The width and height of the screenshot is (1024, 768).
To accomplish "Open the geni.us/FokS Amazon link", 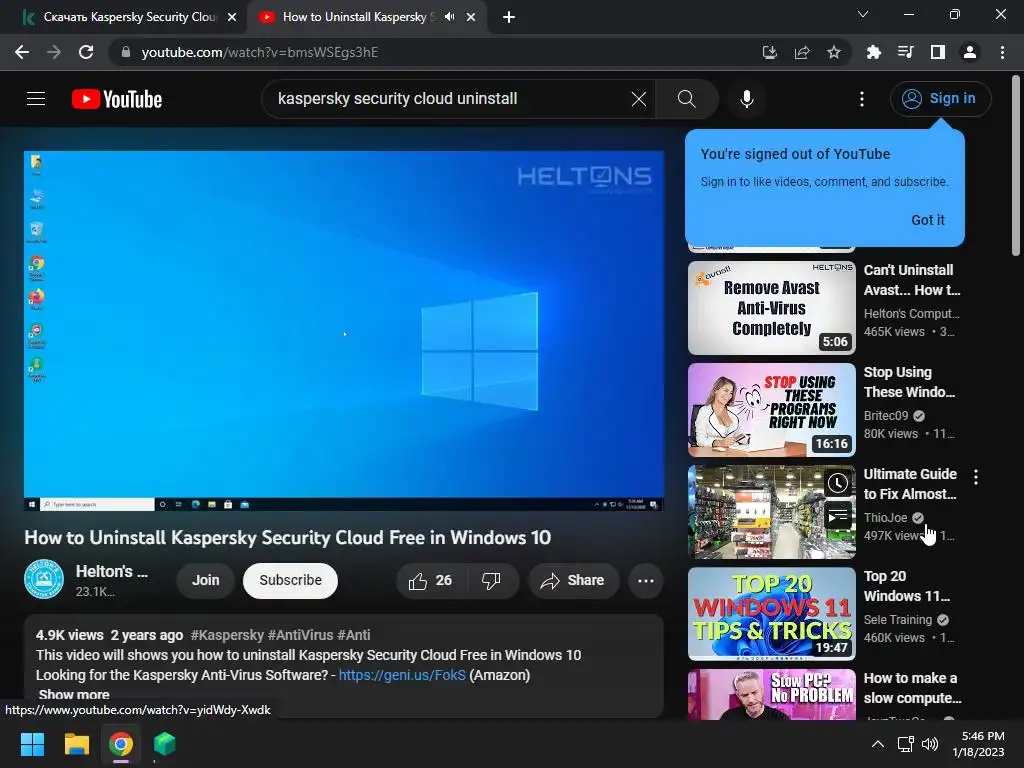I will pos(402,675).
